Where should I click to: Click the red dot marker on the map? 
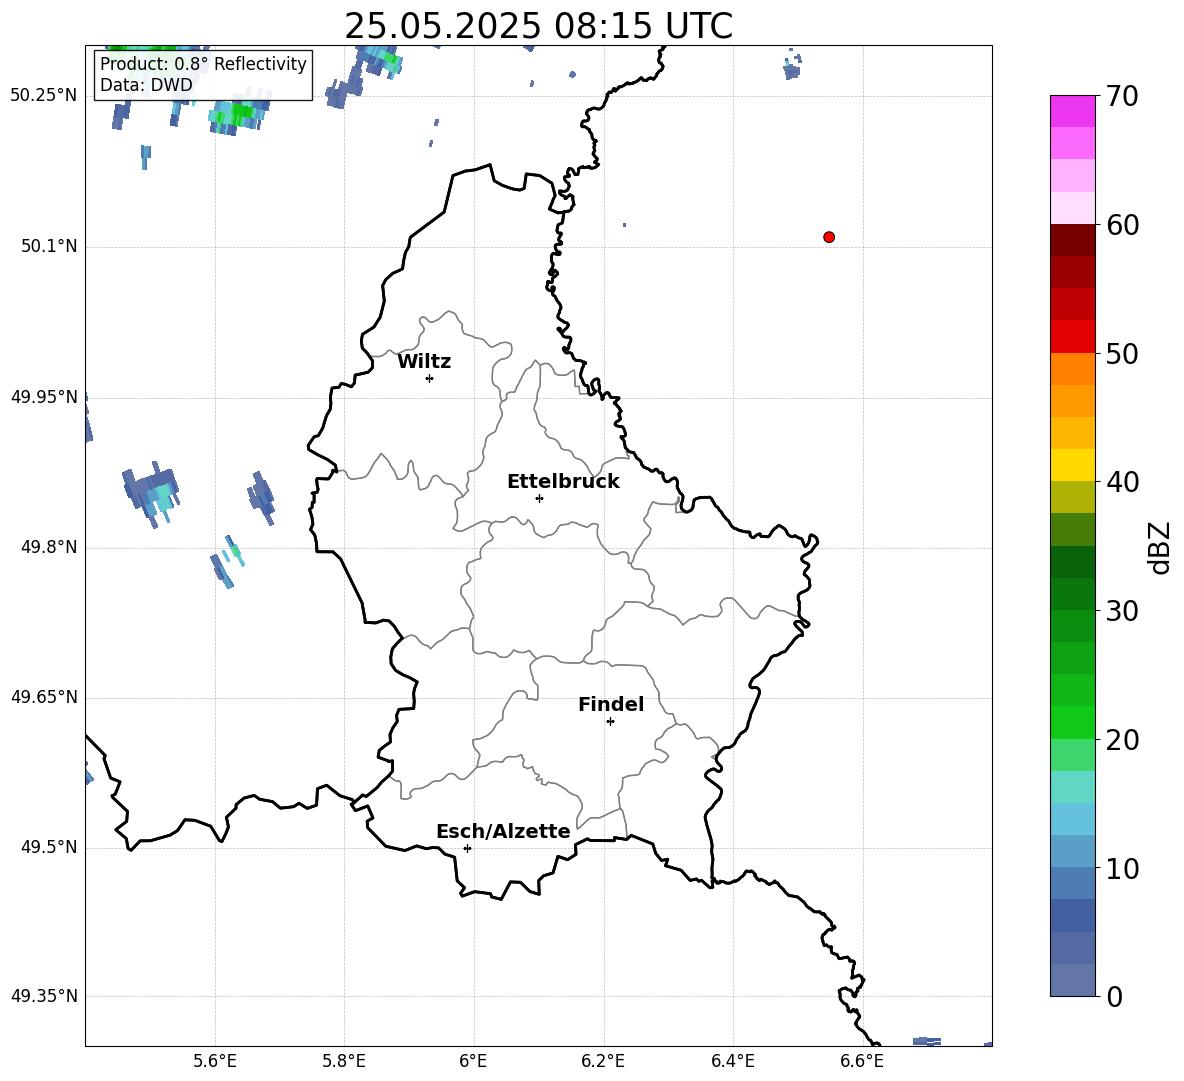tap(828, 237)
